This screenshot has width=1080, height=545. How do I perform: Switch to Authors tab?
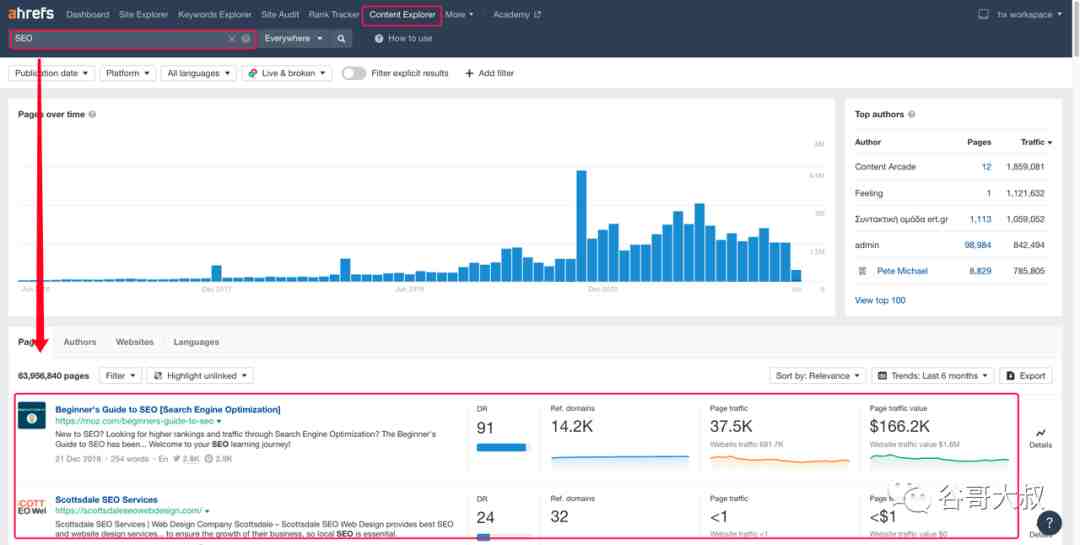pyautogui.click(x=80, y=342)
